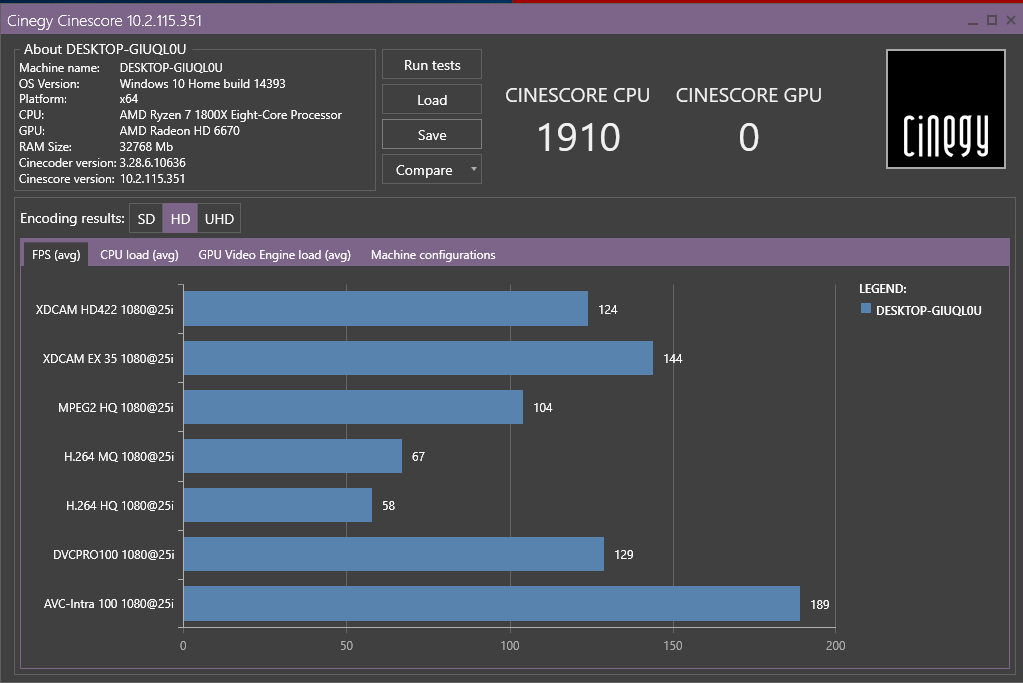Click the MPEG2 HQ 1080@25i bar

[353, 407]
